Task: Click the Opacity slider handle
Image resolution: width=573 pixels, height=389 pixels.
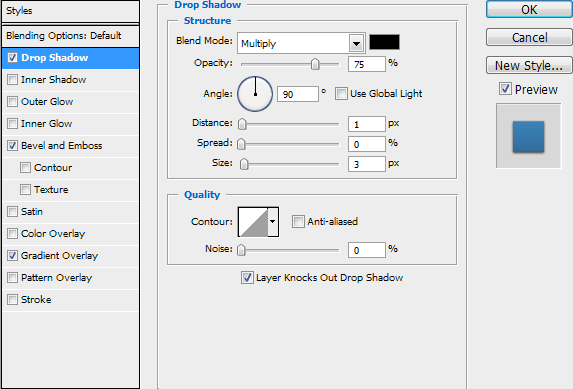Action: [x=315, y=64]
